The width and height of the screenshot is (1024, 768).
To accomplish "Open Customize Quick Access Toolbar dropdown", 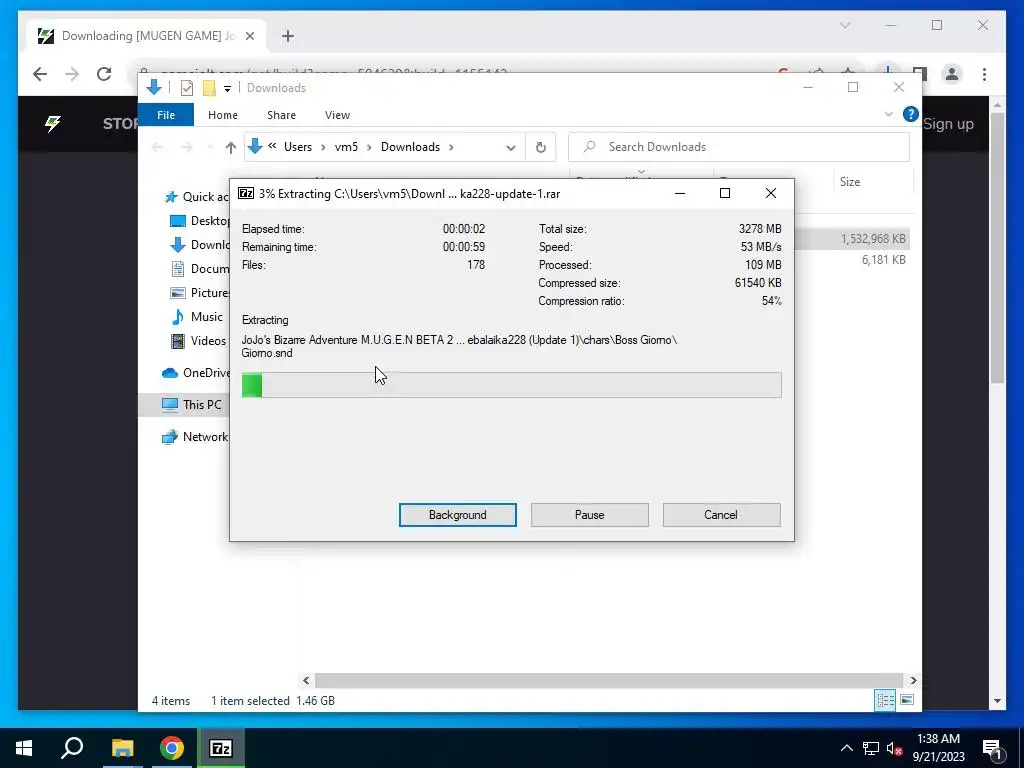I will pos(227,89).
